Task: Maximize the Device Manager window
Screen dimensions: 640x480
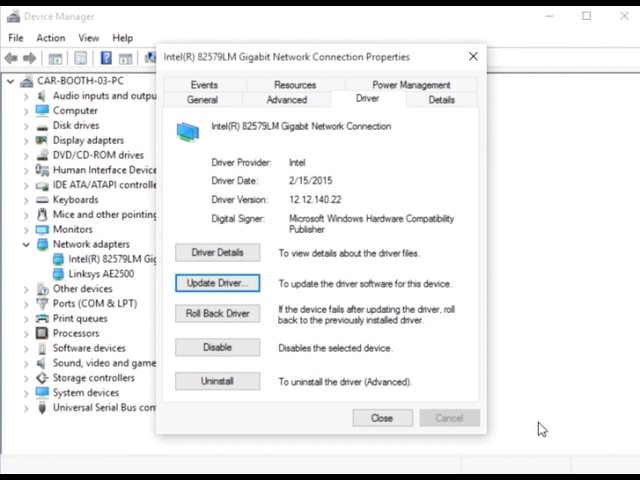Action: (x=587, y=16)
